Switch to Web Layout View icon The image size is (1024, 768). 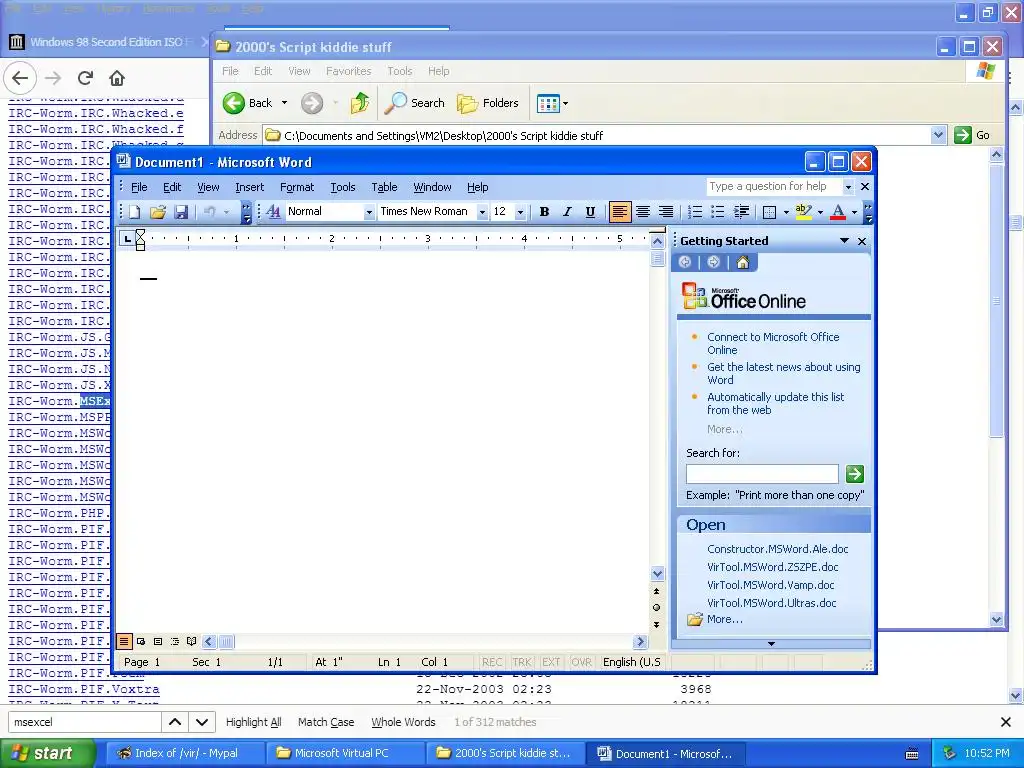[141, 642]
